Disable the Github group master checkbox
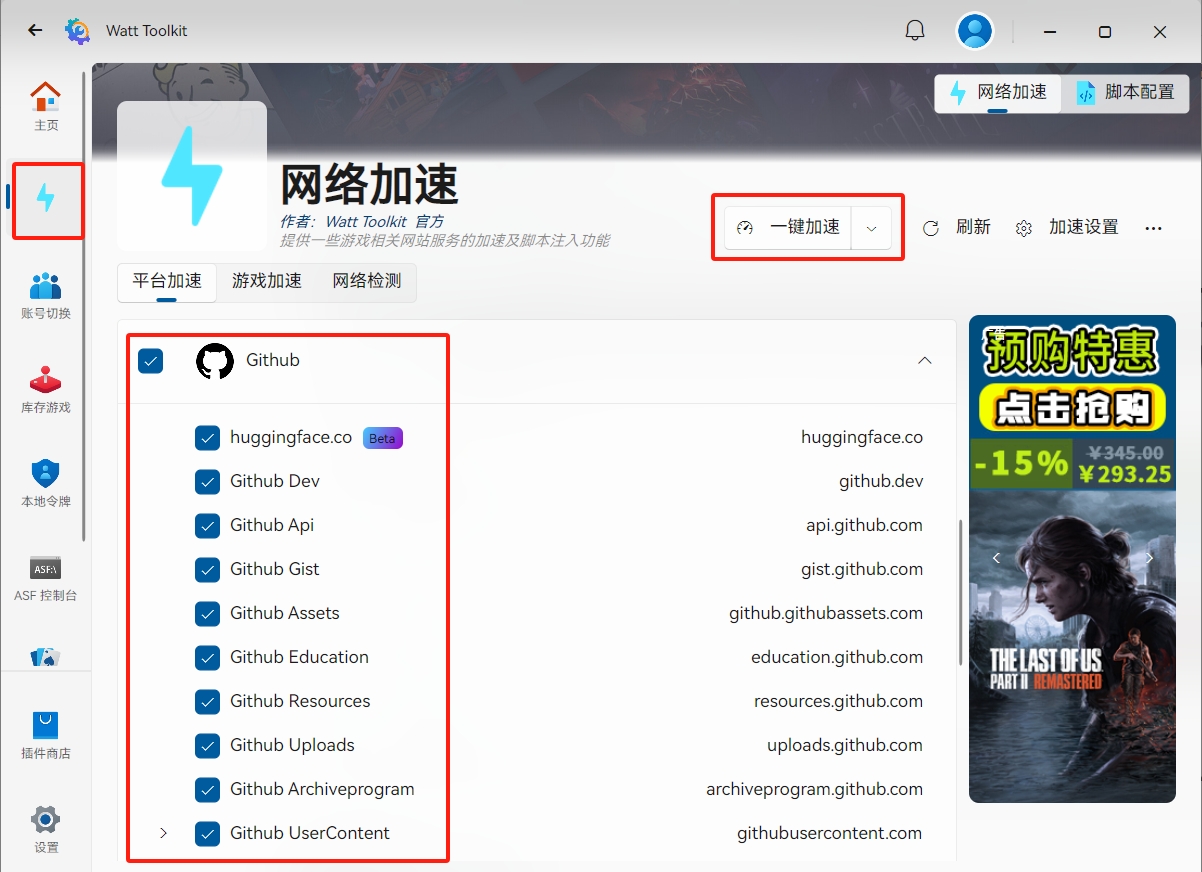This screenshot has width=1202, height=872. [x=150, y=361]
